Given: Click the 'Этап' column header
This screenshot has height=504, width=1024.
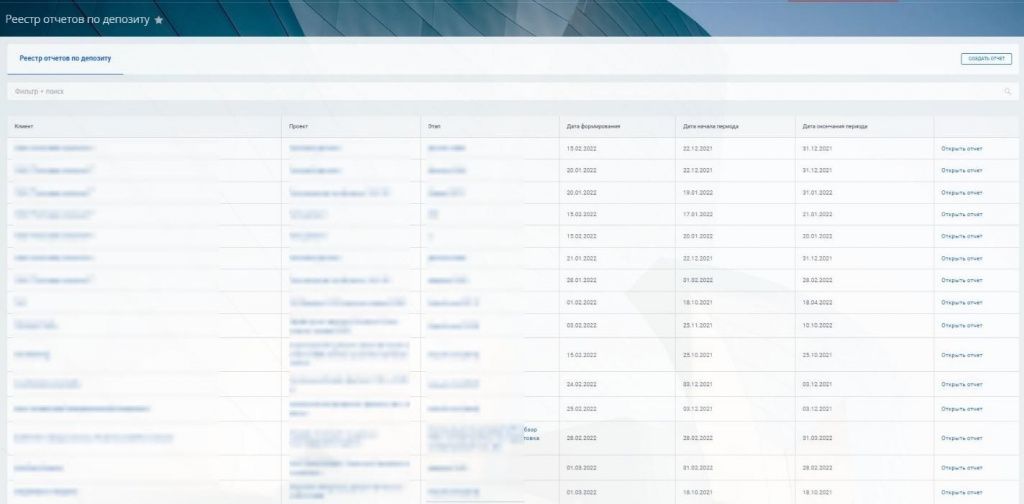Looking at the screenshot, I should click(x=434, y=127).
